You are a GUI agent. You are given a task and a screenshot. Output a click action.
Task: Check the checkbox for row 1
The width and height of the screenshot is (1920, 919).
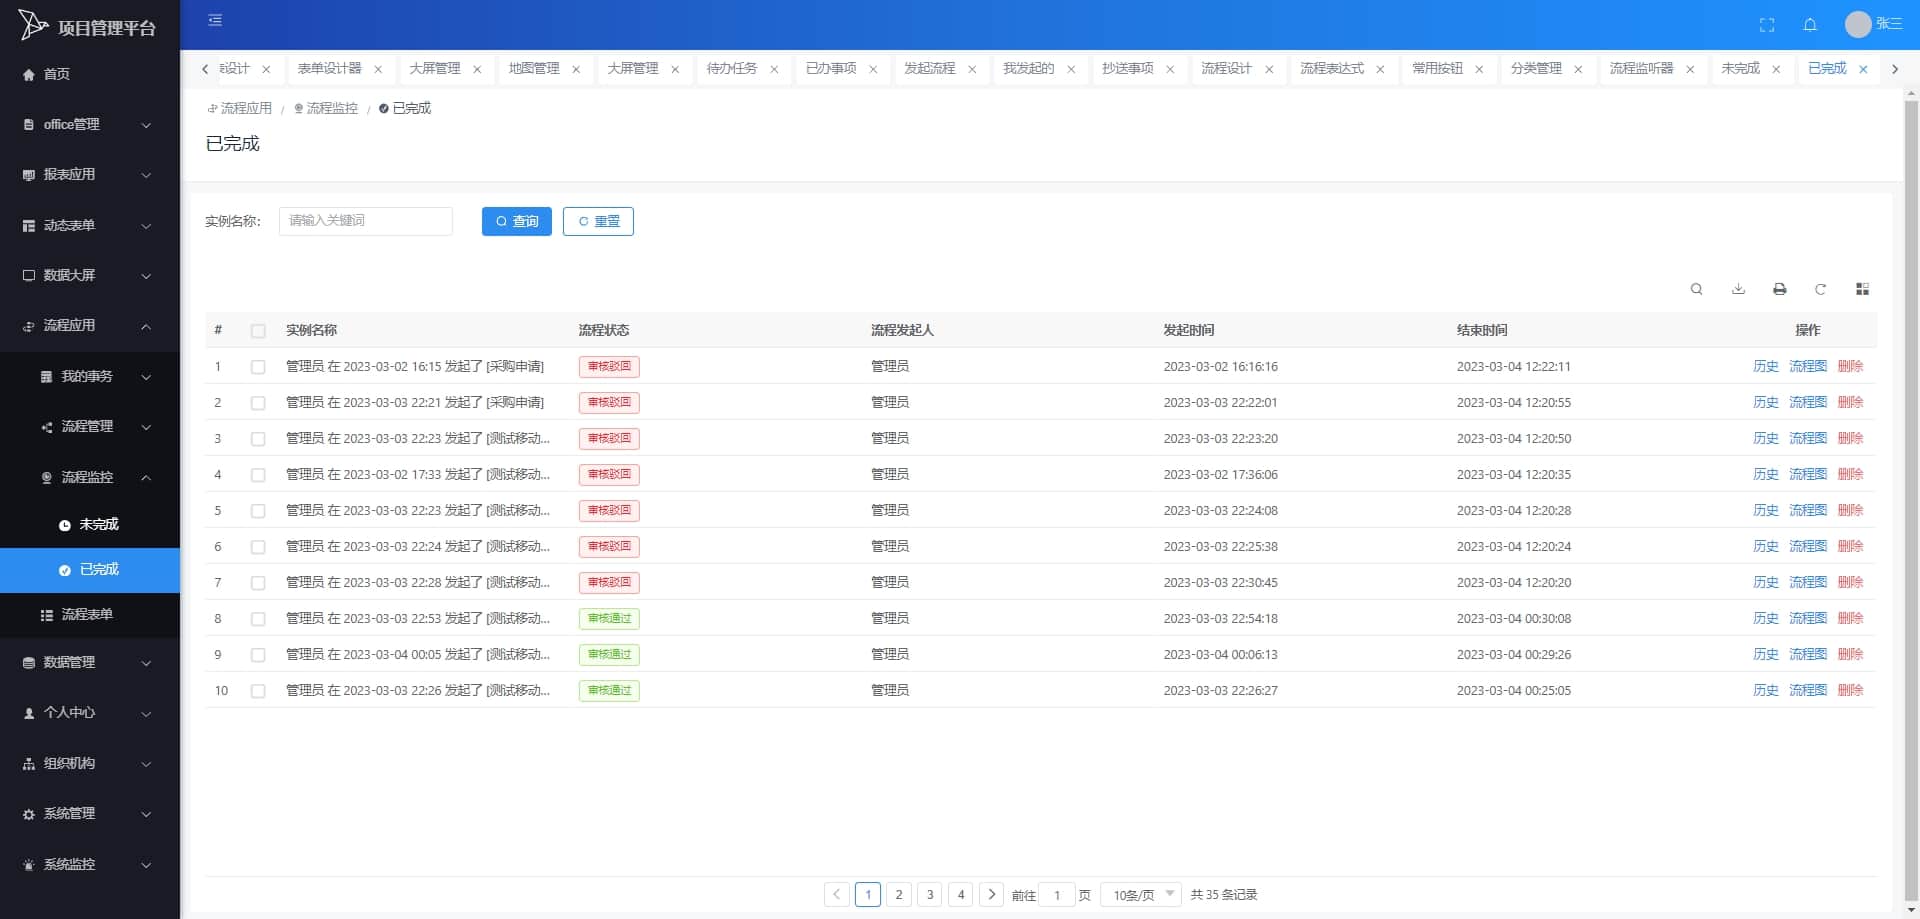tap(258, 367)
